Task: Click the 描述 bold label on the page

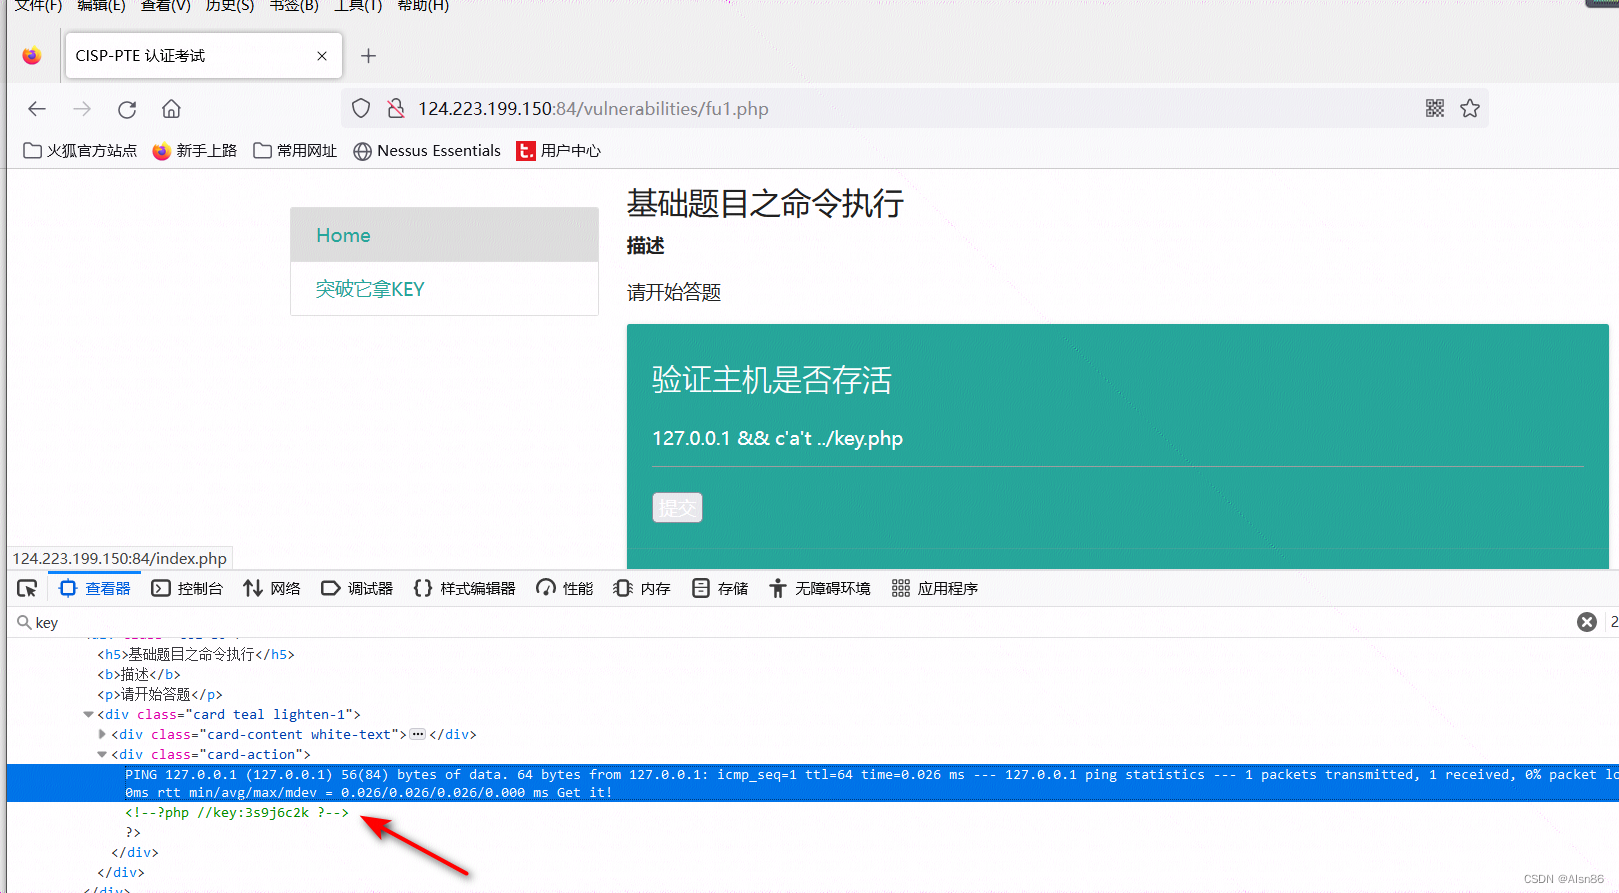Action: click(x=646, y=246)
